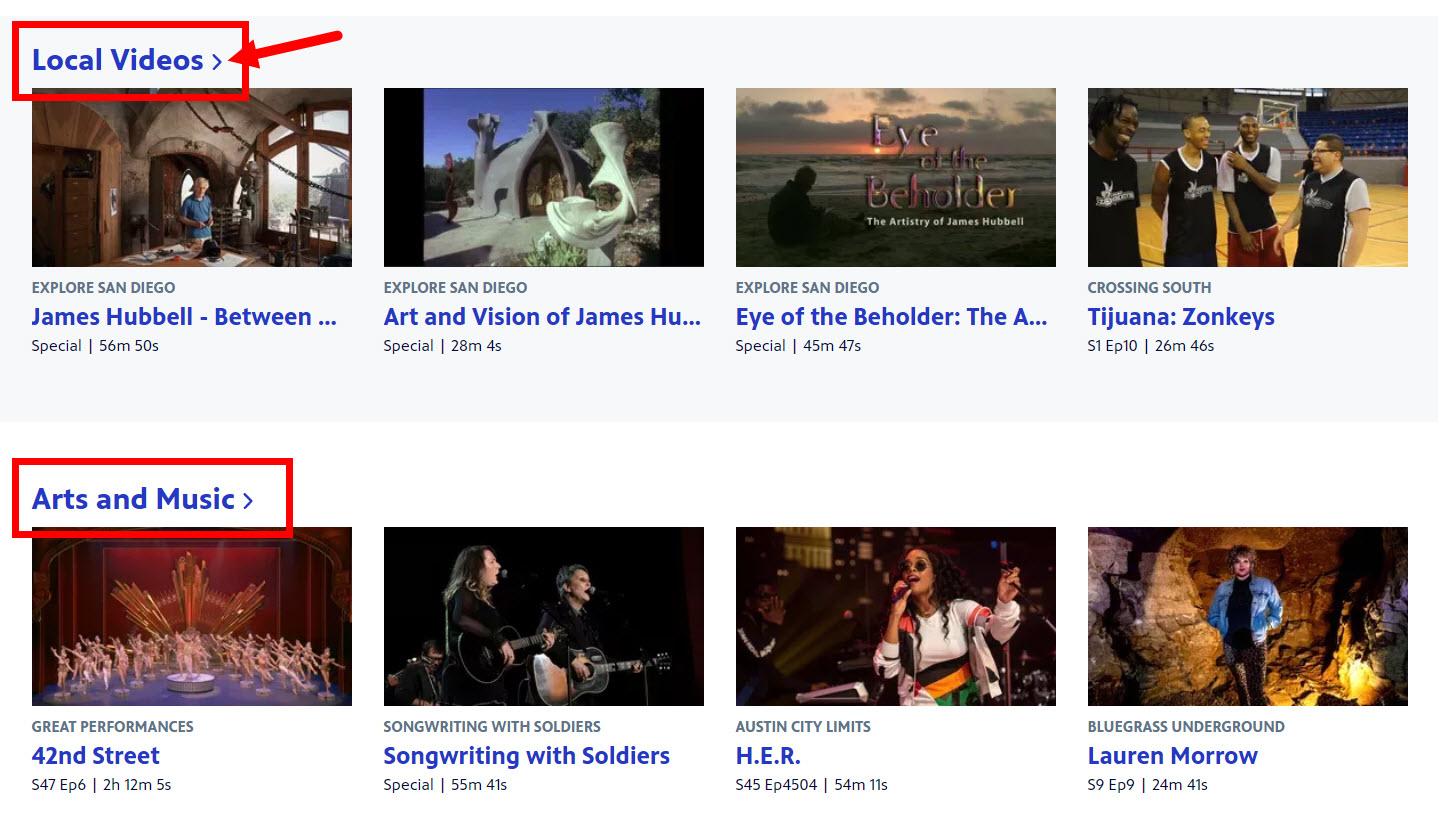Image resolution: width=1438 pixels, height=840 pixels.
Task: Open the Tijuana Zonkeys basketball thumbnail
Action: pos(1248,177)
